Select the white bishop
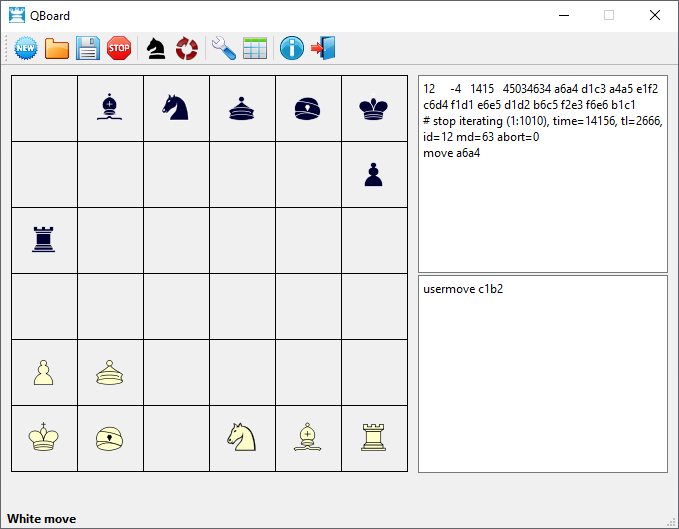The height and width of the screenshot is (529, 679). (307, 437)
